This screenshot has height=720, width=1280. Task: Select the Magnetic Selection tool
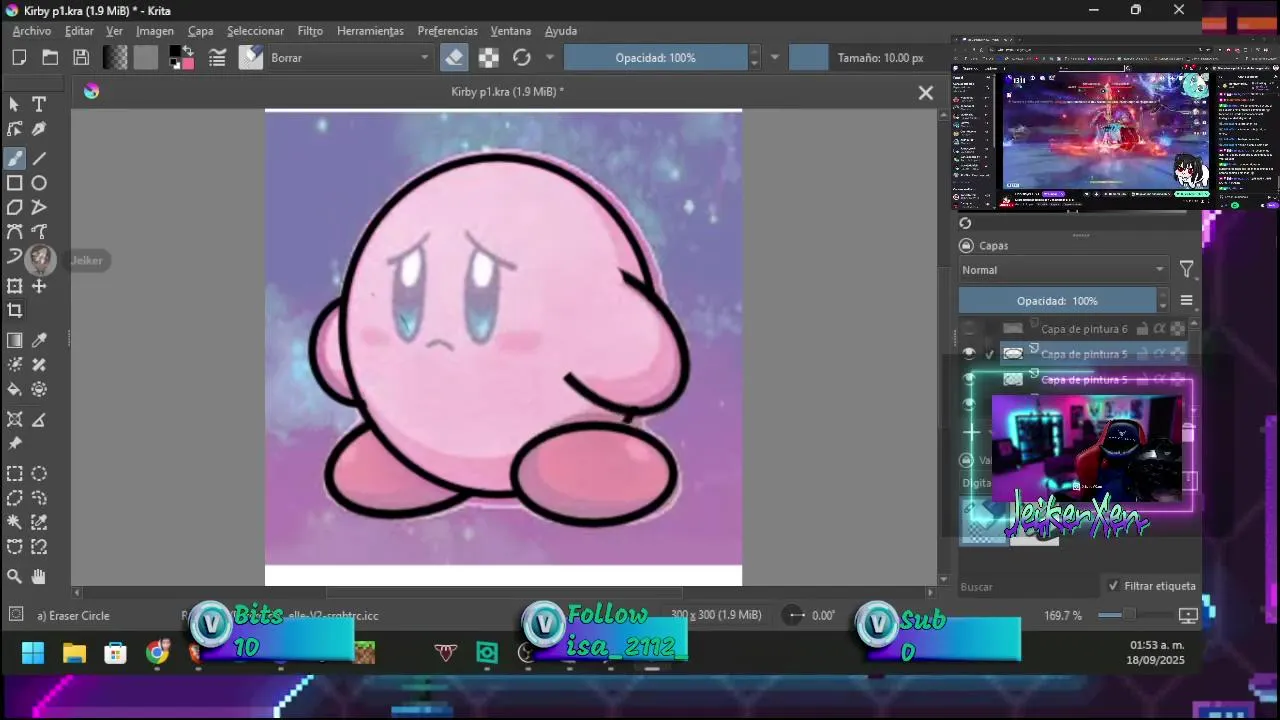pos(39,547)
